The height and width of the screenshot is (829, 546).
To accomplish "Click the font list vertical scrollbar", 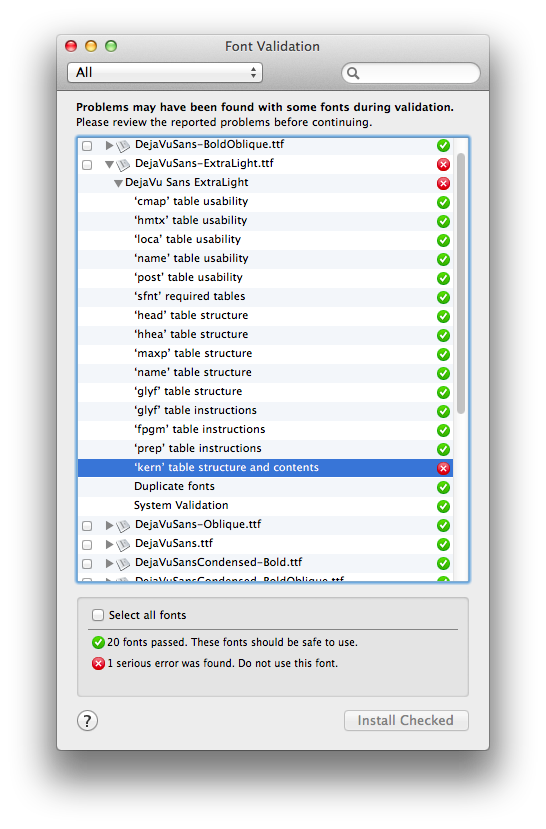I will [x=461, y=283].
